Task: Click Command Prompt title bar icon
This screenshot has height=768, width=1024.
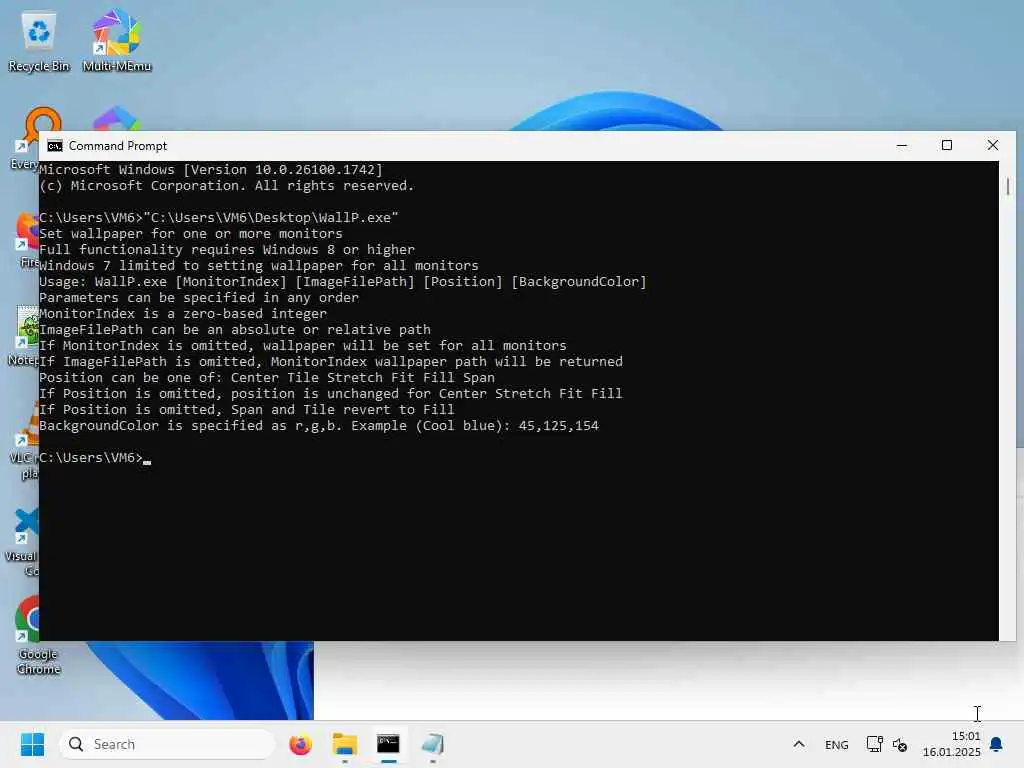Action: point(55,146)
